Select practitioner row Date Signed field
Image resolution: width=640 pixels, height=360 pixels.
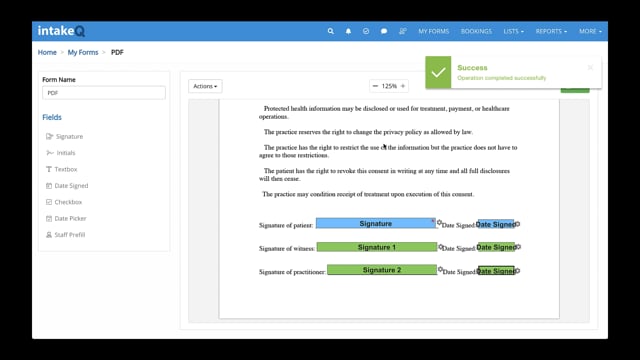[496, 271]
